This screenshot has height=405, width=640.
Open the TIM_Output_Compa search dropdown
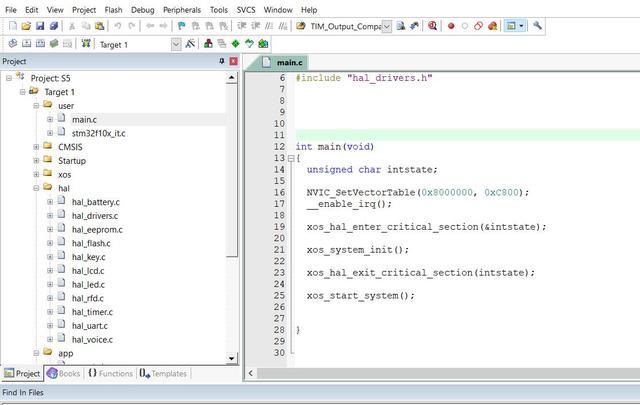coord(387,27)
